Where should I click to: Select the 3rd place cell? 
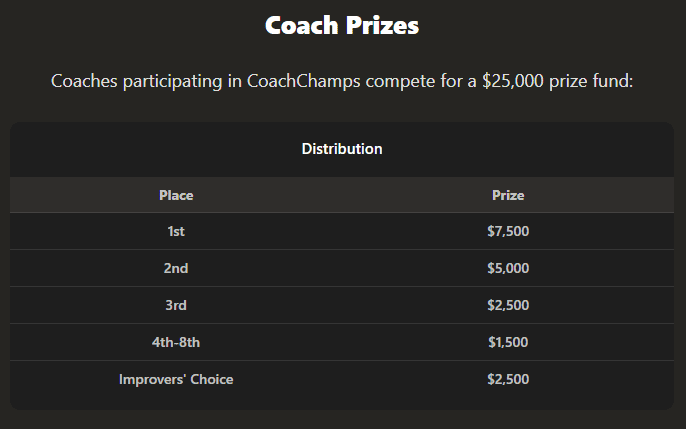click(x=176, y=305)
